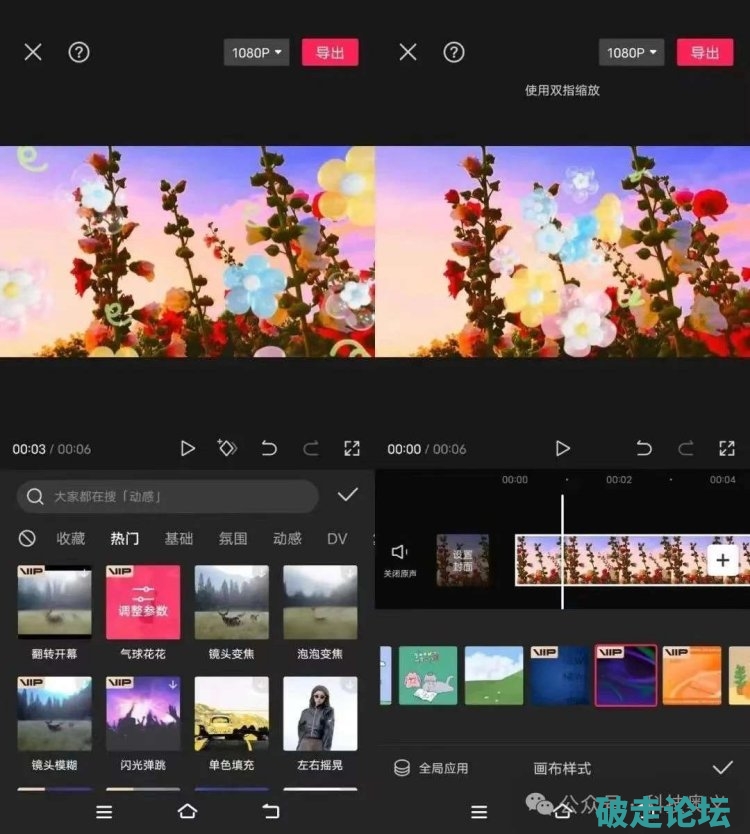Select the orange wave canvas background swatch
This screenshot has width=750, height=834.
point(691,675)
